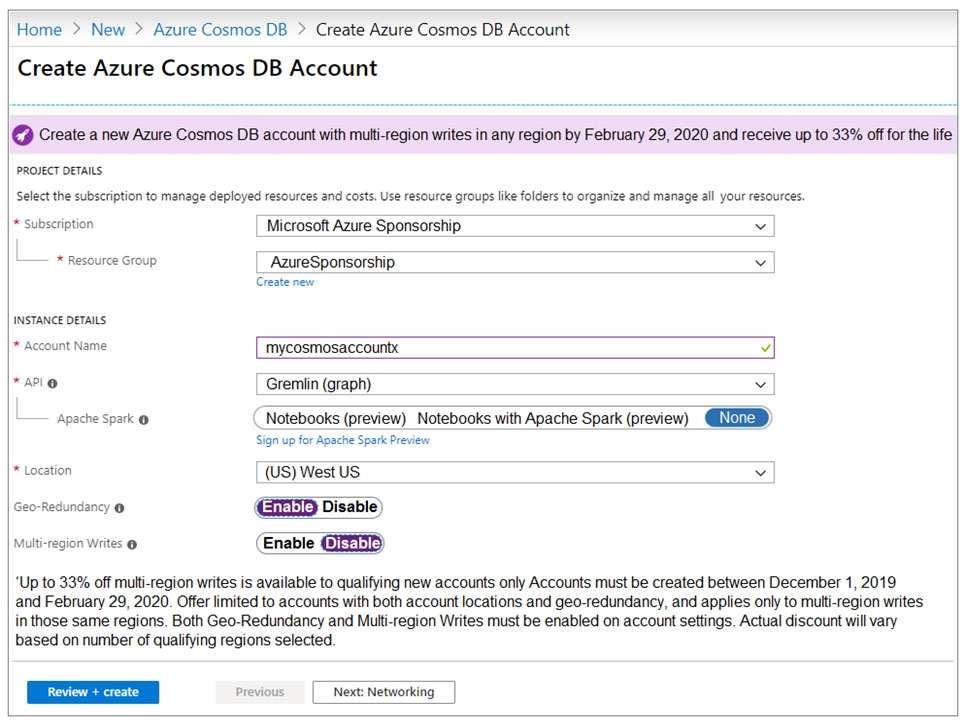Select Notebooks (preview) option
966x724 pixels.
tap(336, 418)
